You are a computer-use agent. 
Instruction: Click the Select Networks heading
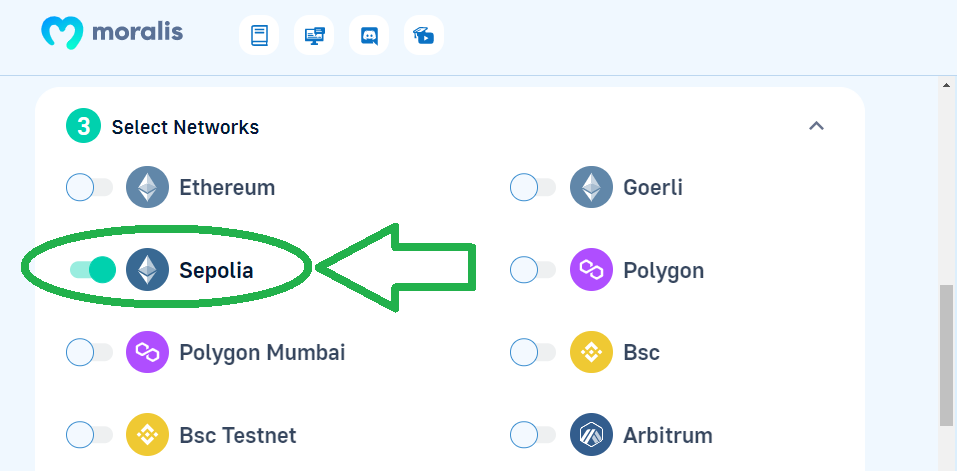pos(185,127)
